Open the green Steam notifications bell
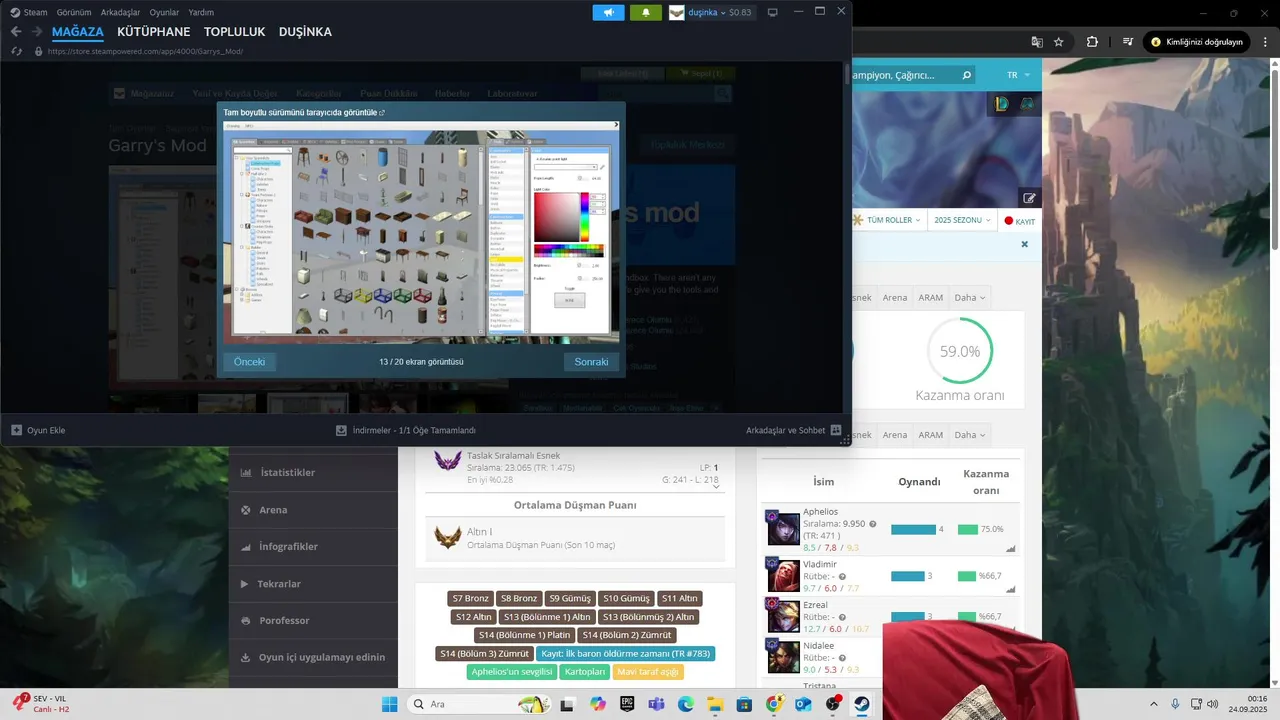 [645, 12]
